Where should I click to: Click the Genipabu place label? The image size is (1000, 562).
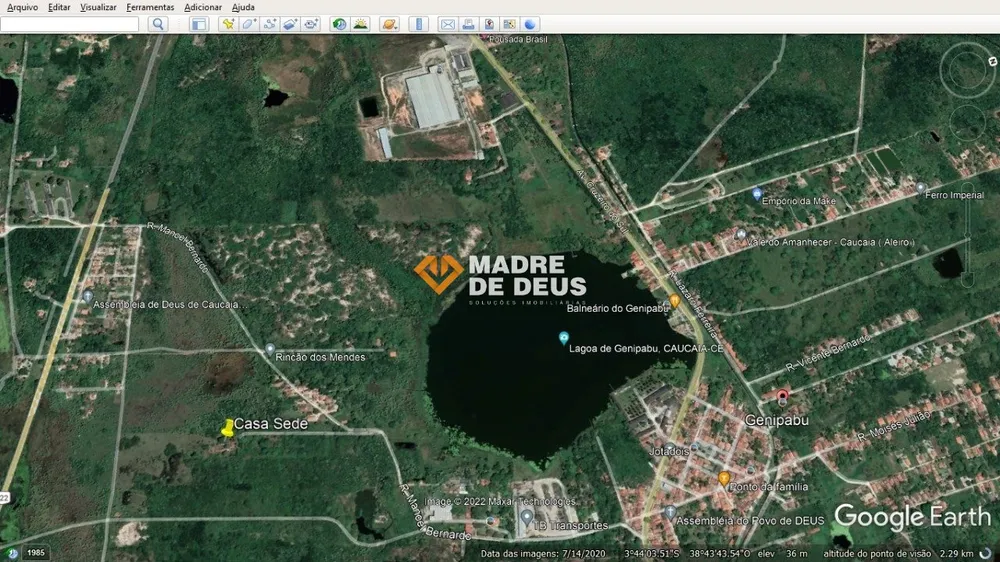click(x=776, y=420)
